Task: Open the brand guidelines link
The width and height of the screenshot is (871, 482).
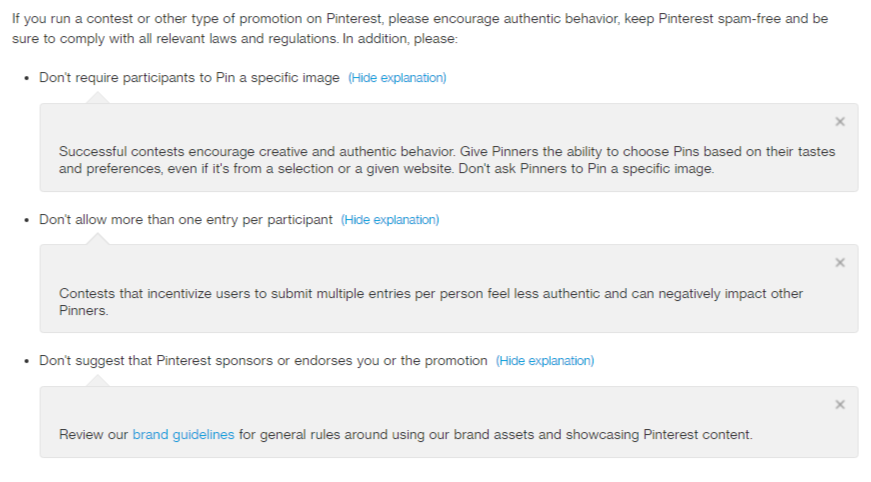Action: click(x=183, y=435)
